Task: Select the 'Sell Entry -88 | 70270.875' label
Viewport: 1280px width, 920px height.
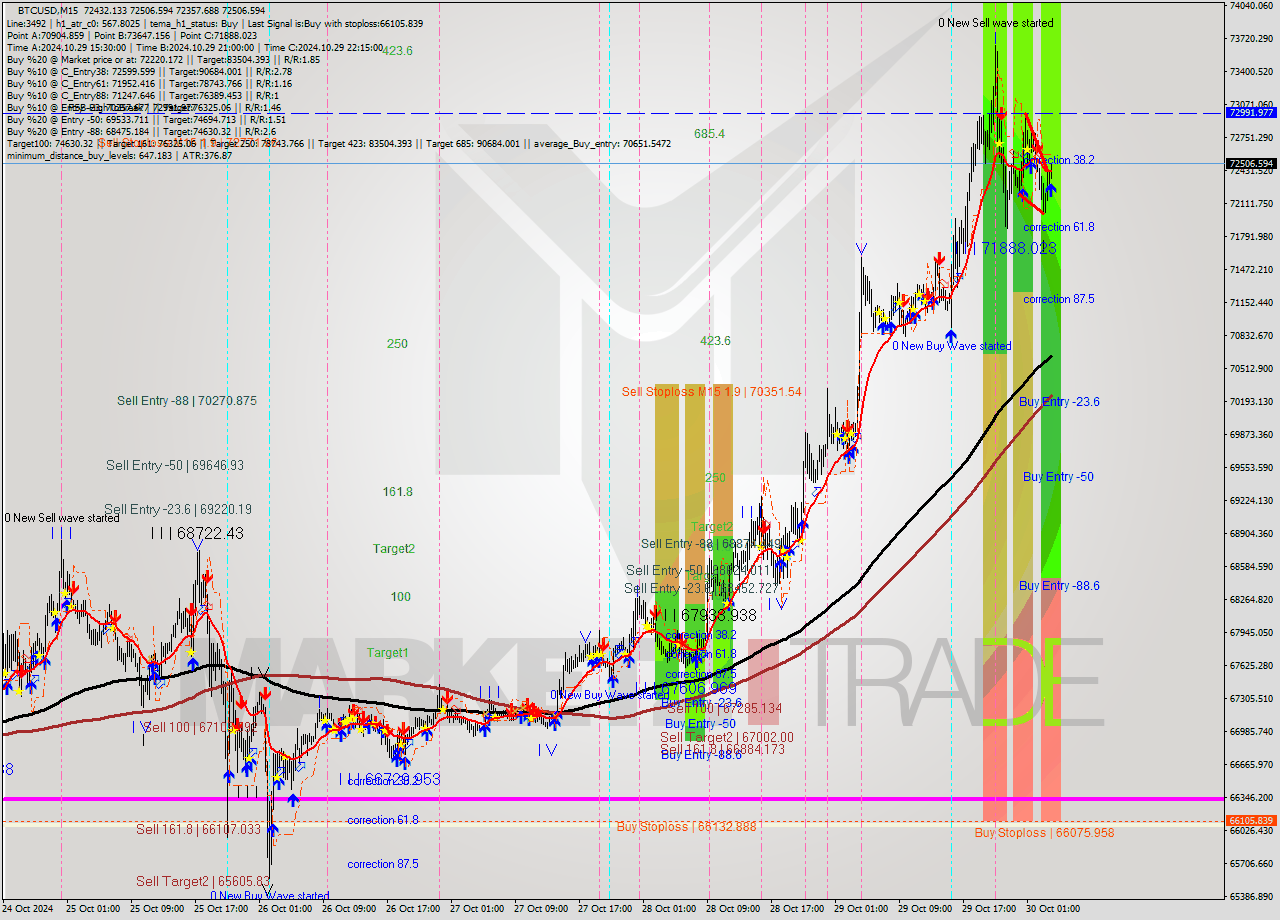Action: pyautogui.click(x=187, y=401)
